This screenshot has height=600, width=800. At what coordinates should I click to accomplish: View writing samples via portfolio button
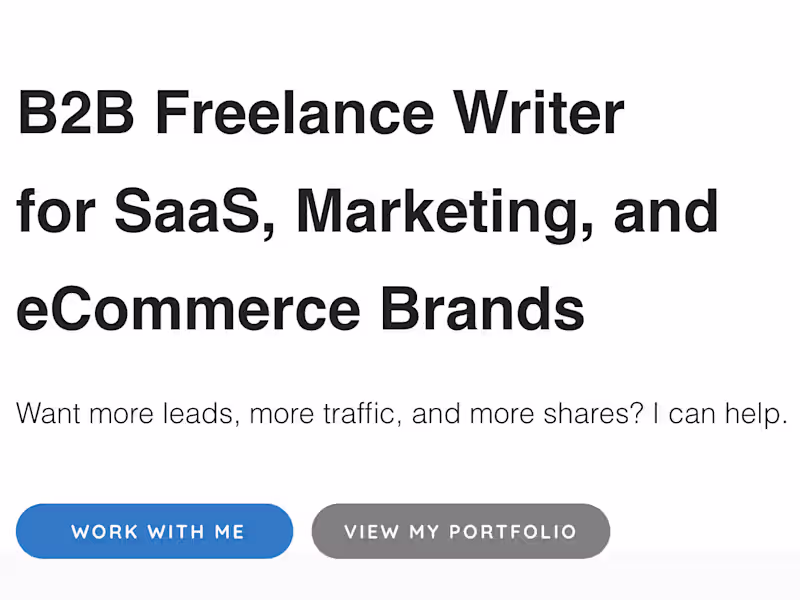click(x=461, y=531)
